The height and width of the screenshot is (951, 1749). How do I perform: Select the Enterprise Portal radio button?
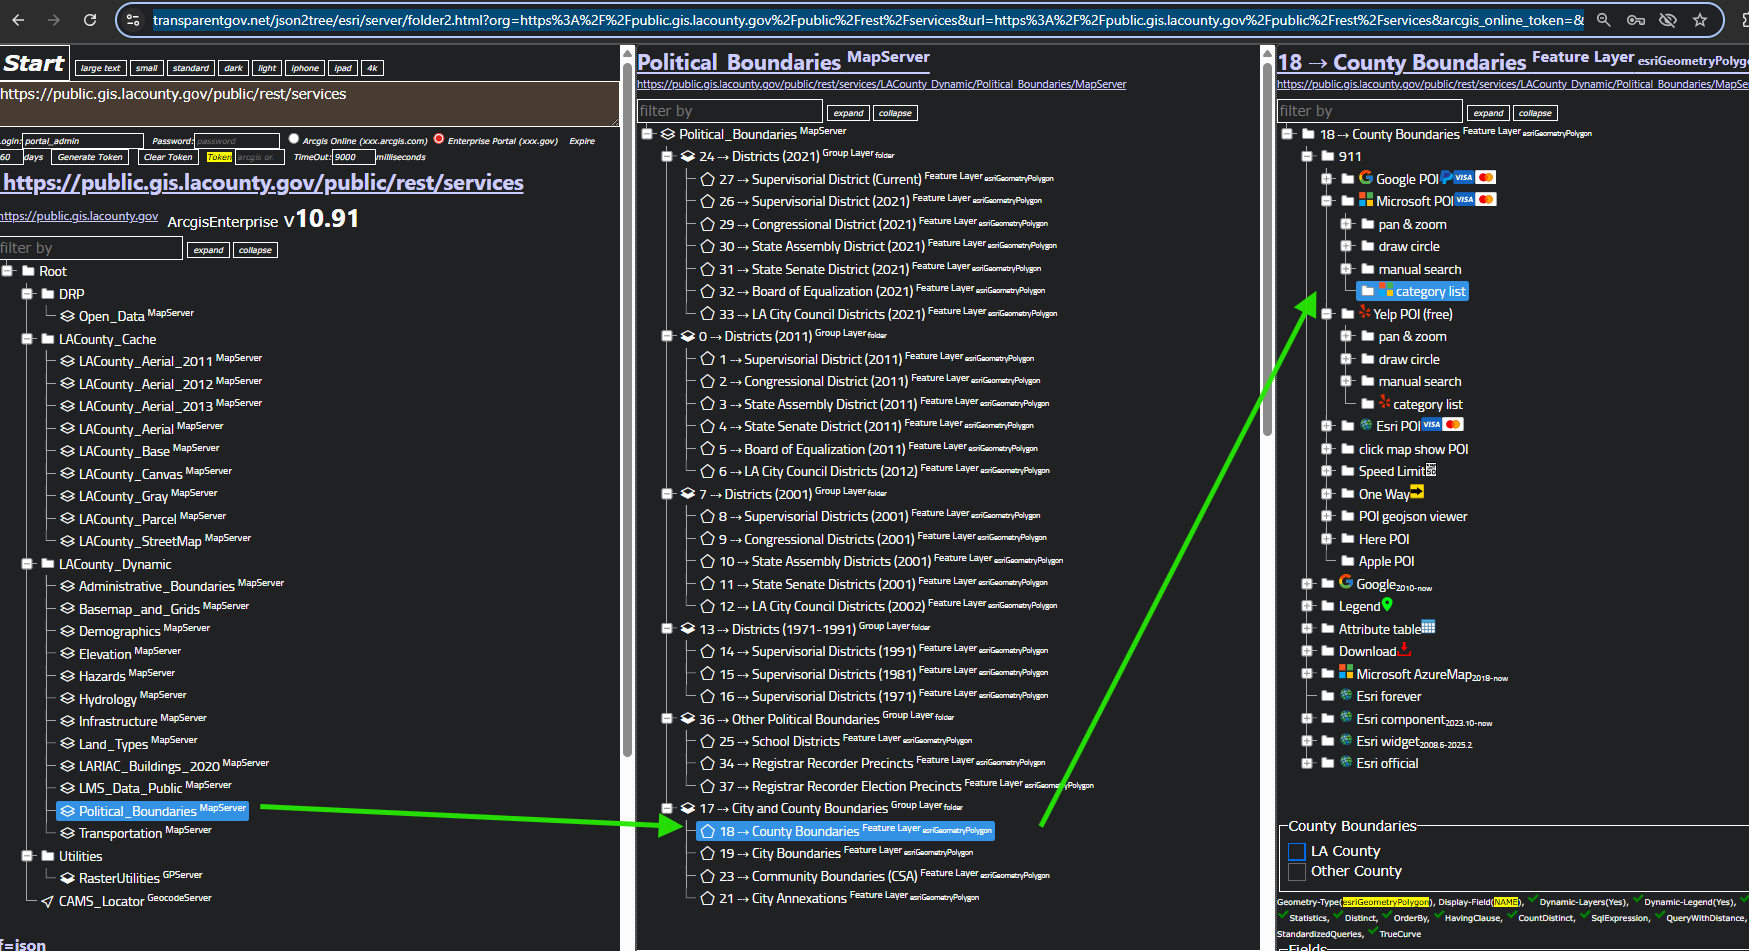click(438, 139)
